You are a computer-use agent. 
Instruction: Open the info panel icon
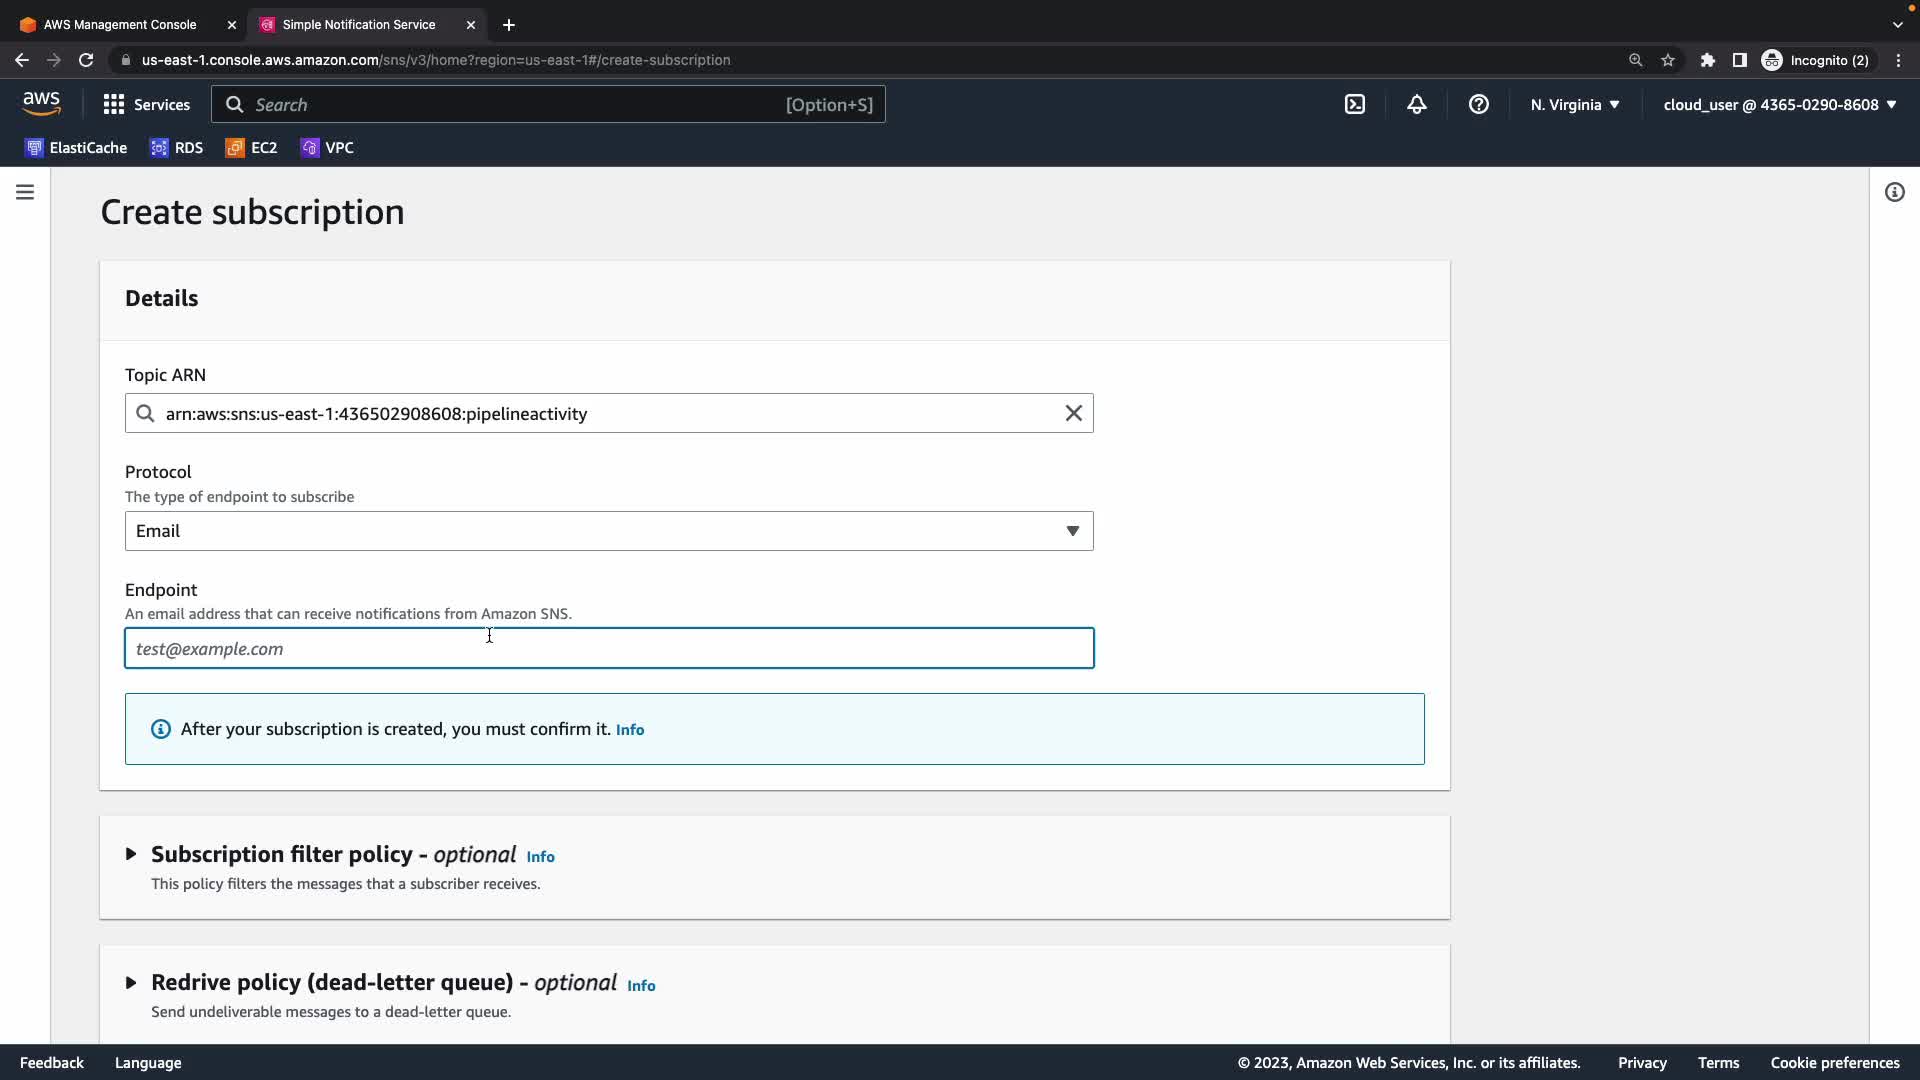coord(1894,192)
